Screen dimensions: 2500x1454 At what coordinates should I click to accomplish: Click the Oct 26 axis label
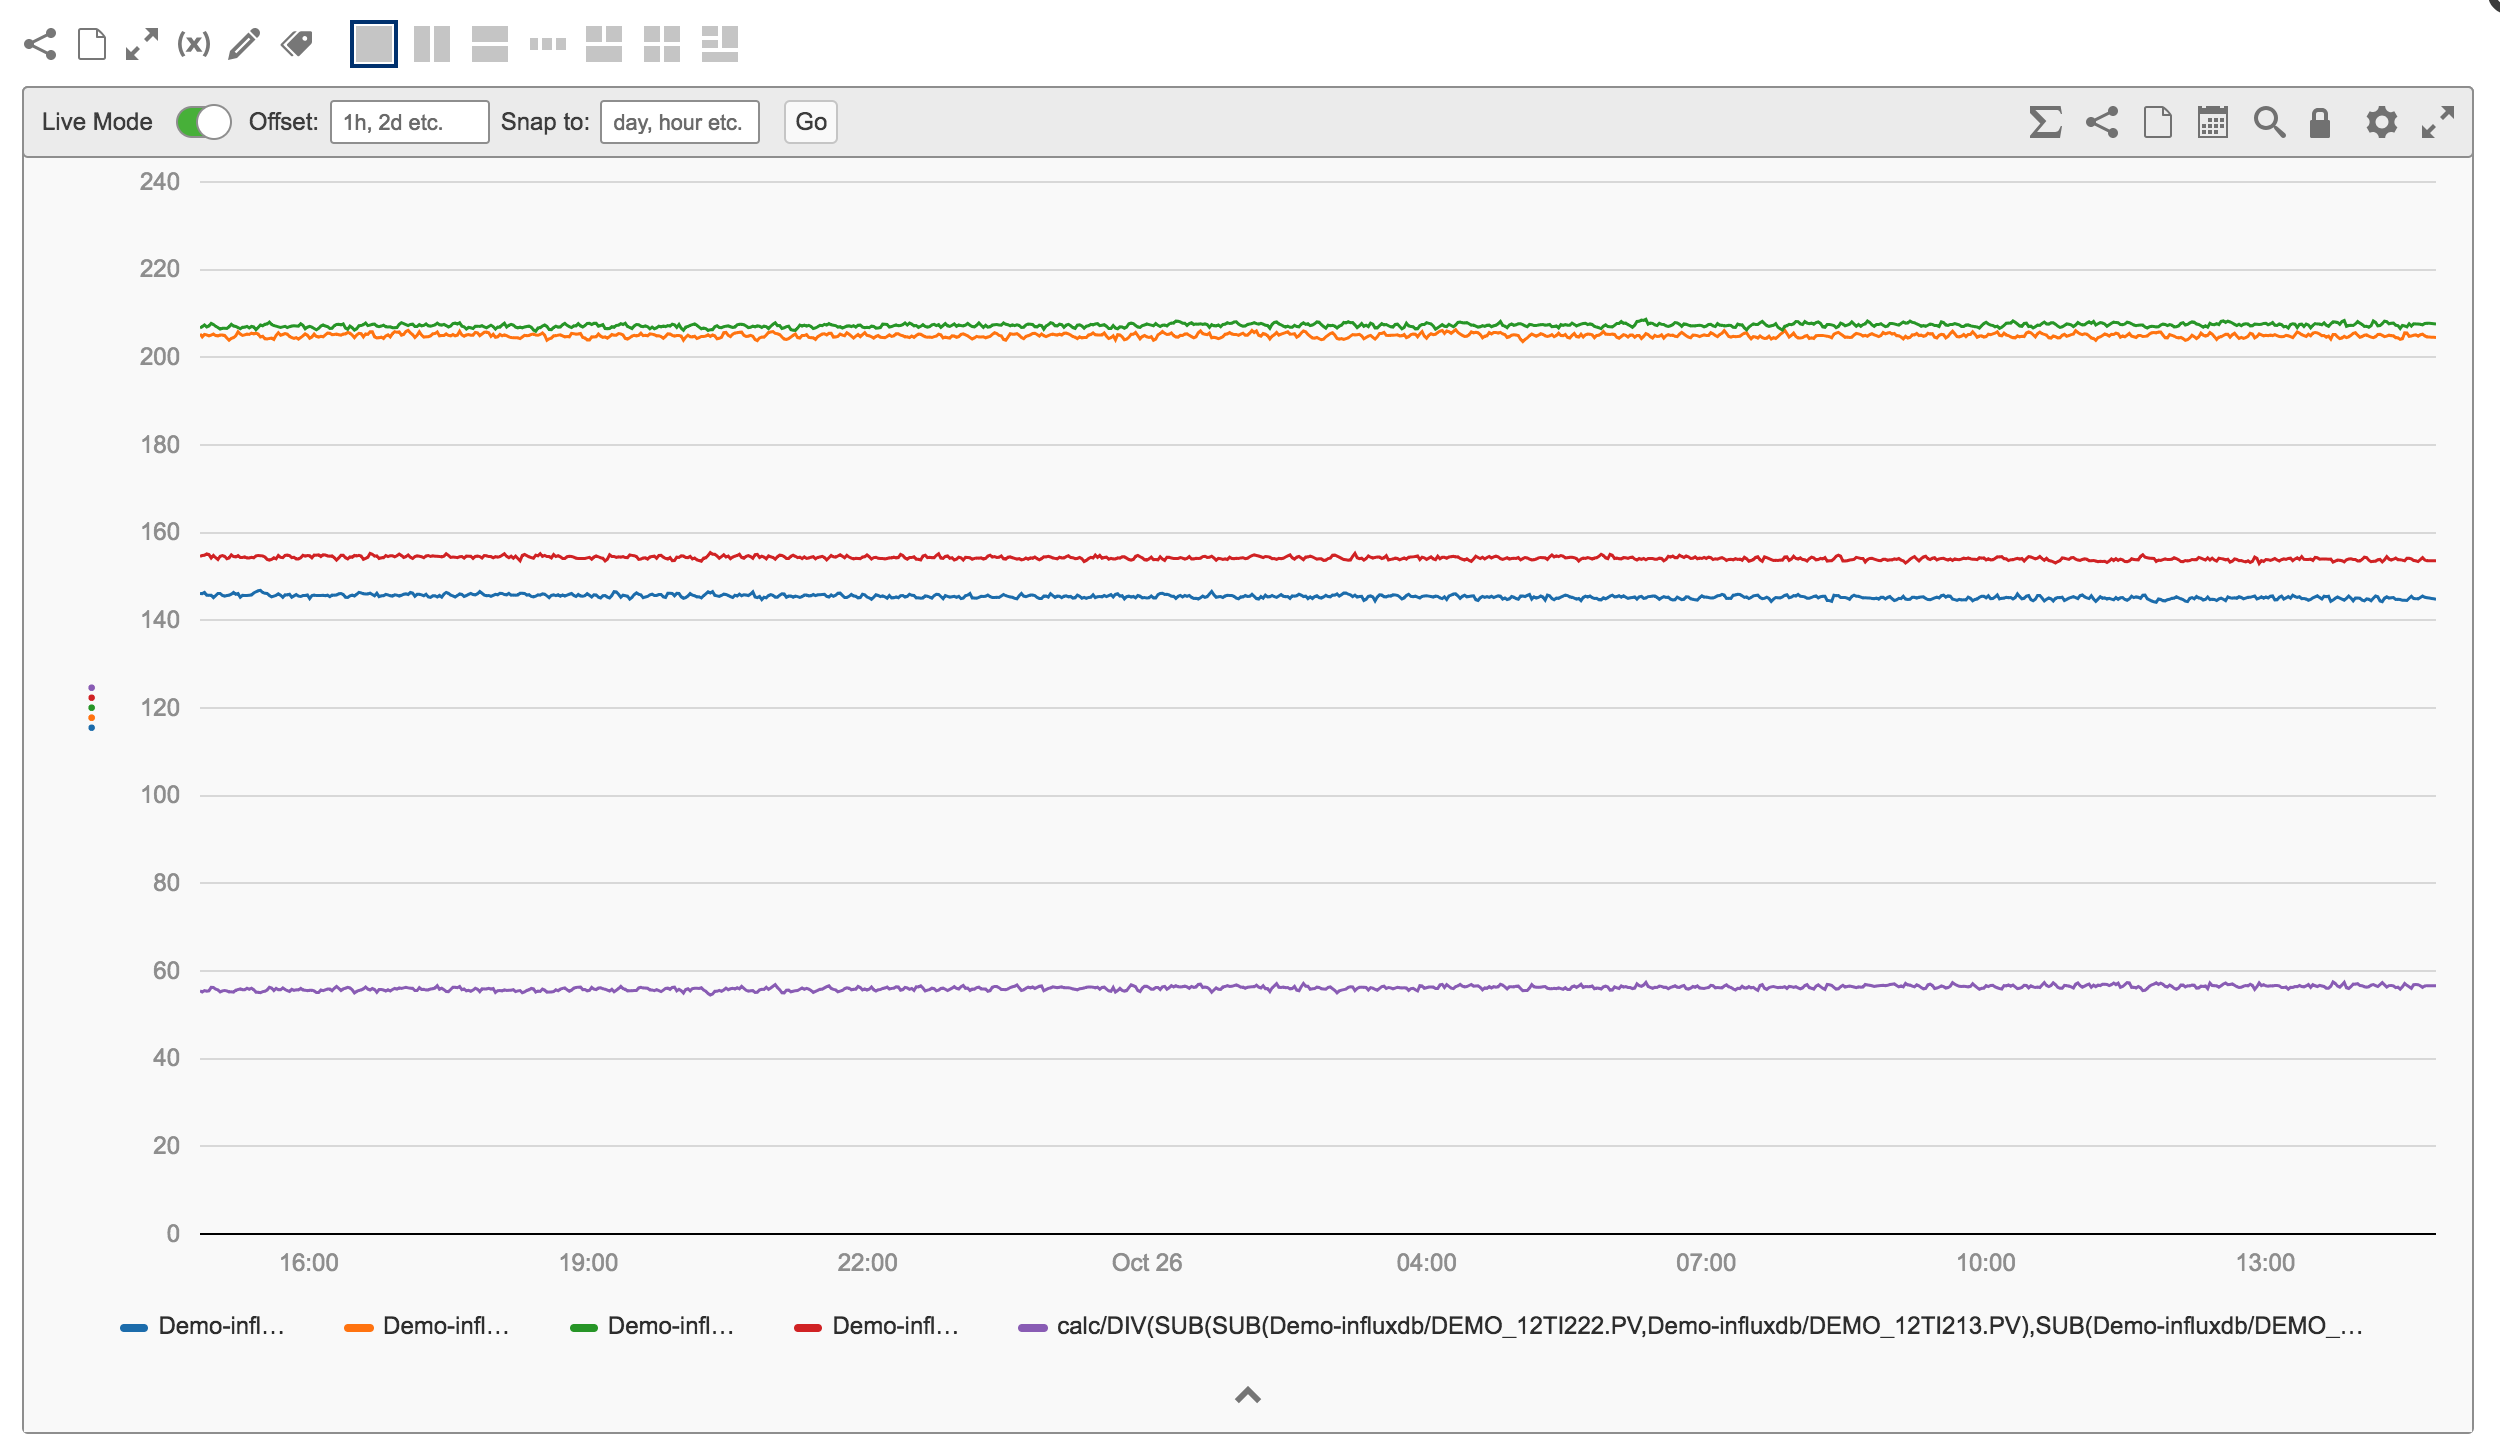(1147, 1263)
